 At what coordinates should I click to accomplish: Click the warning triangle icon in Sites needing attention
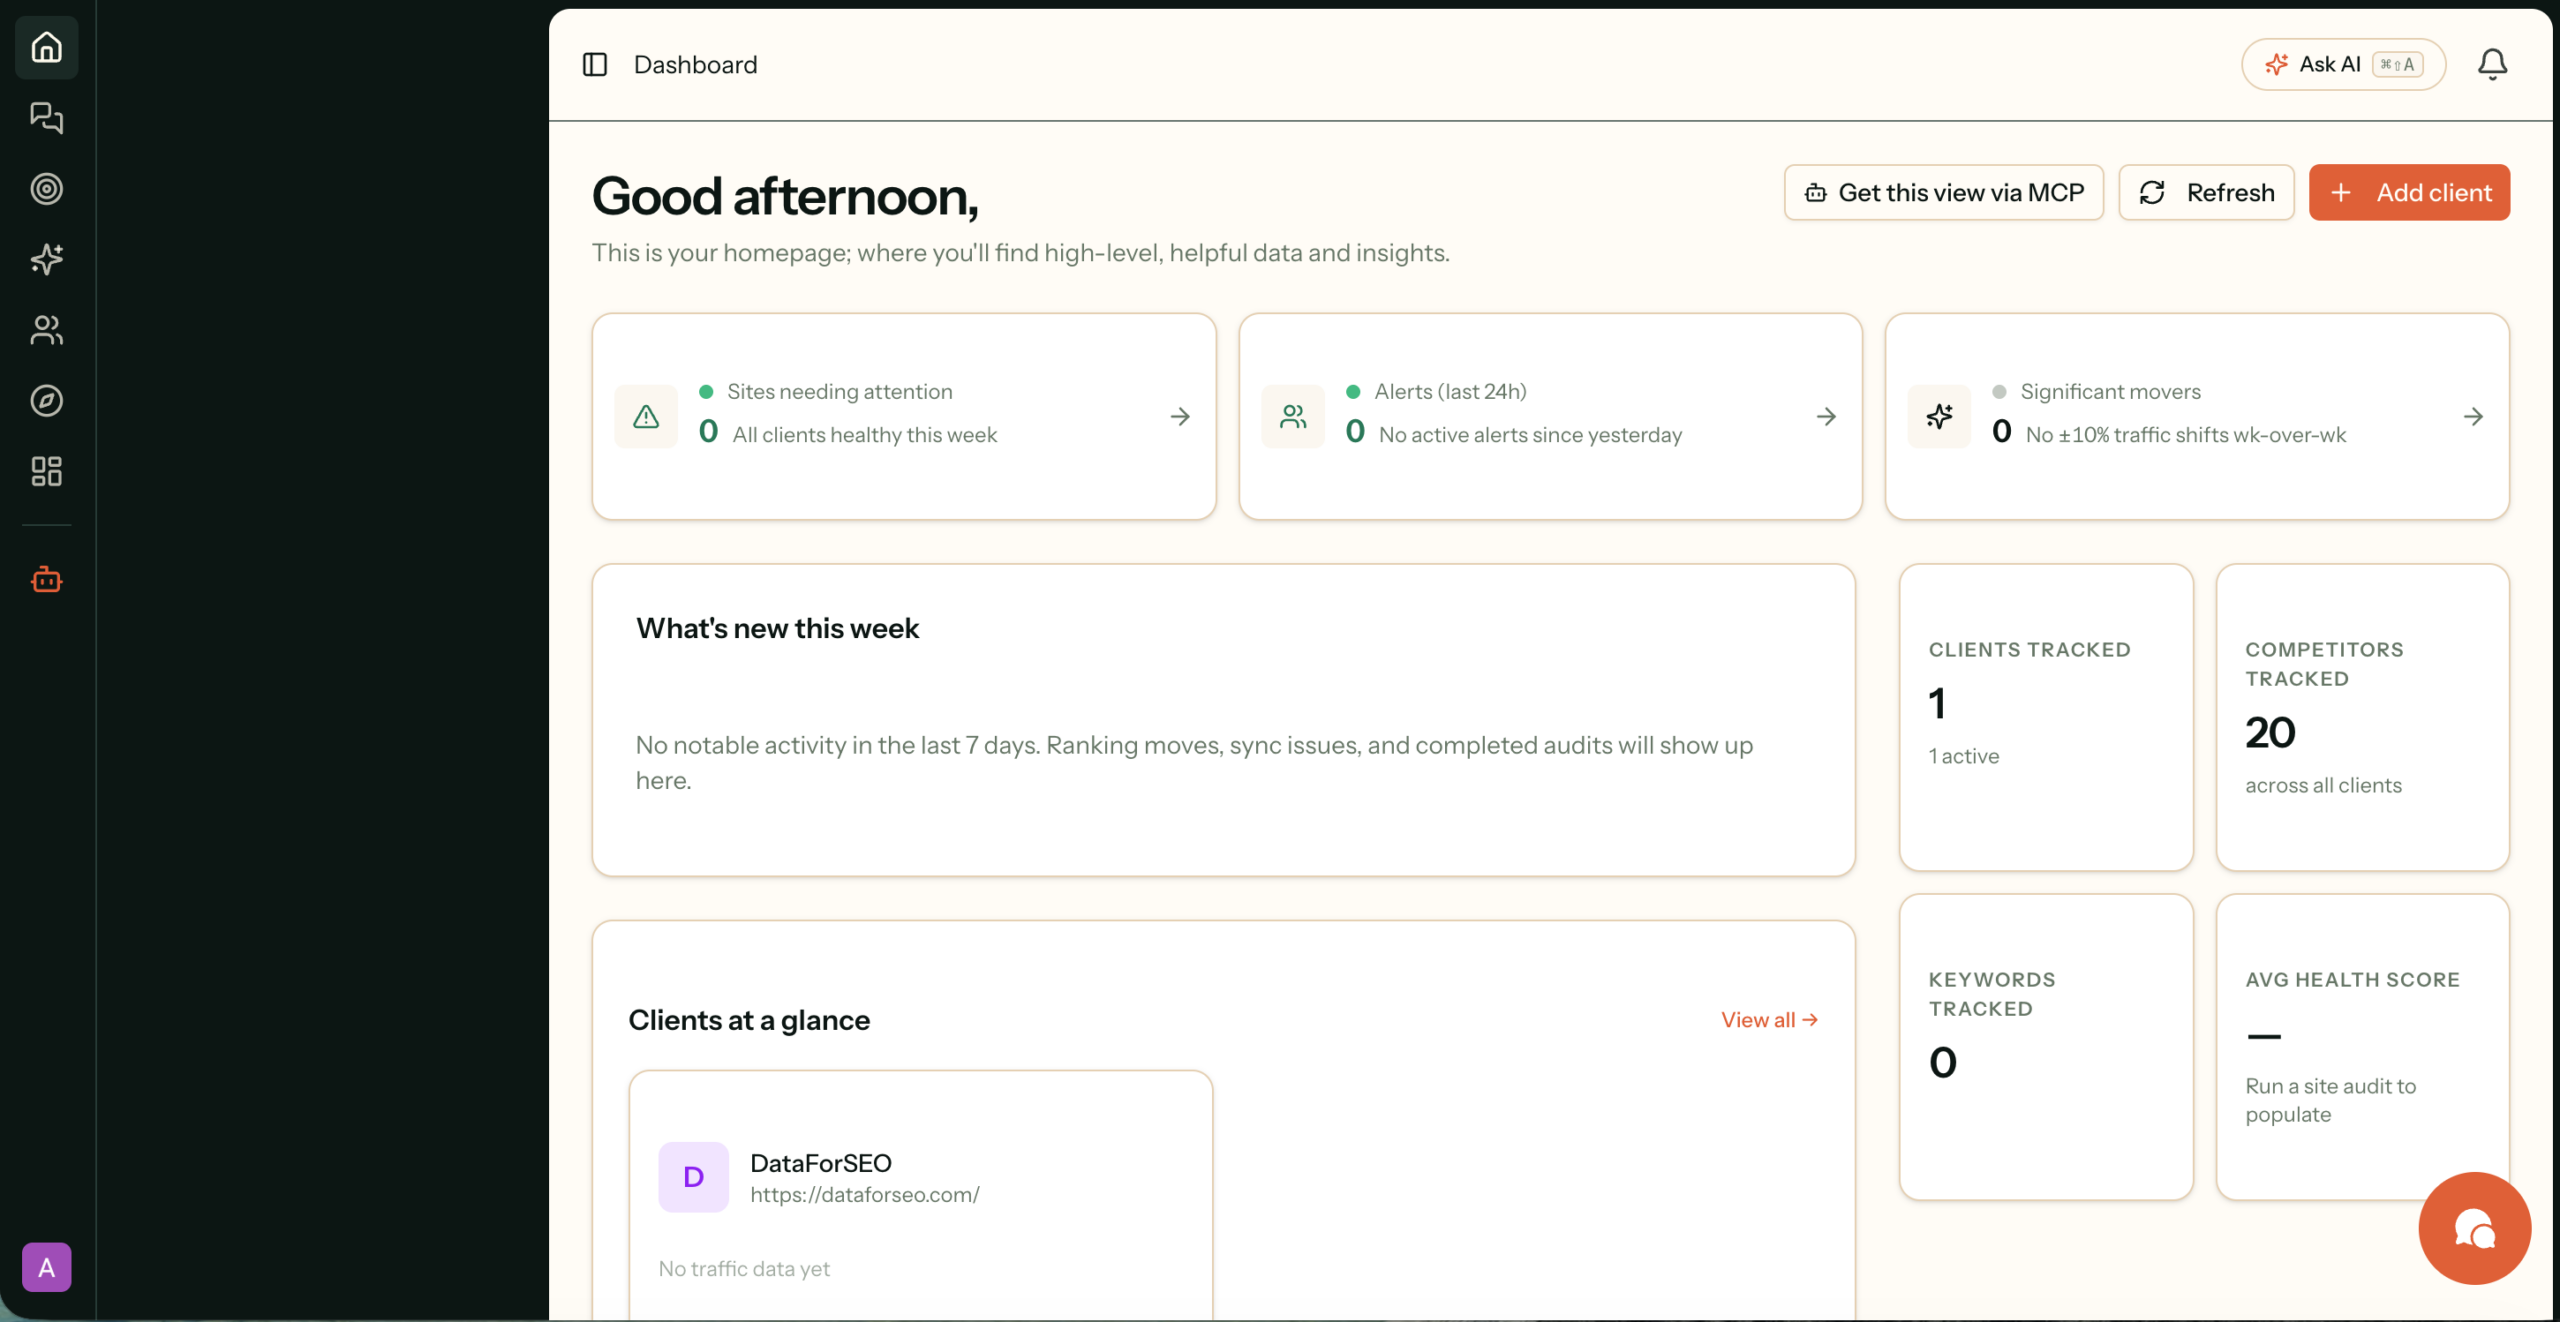[x=646, y=417]
